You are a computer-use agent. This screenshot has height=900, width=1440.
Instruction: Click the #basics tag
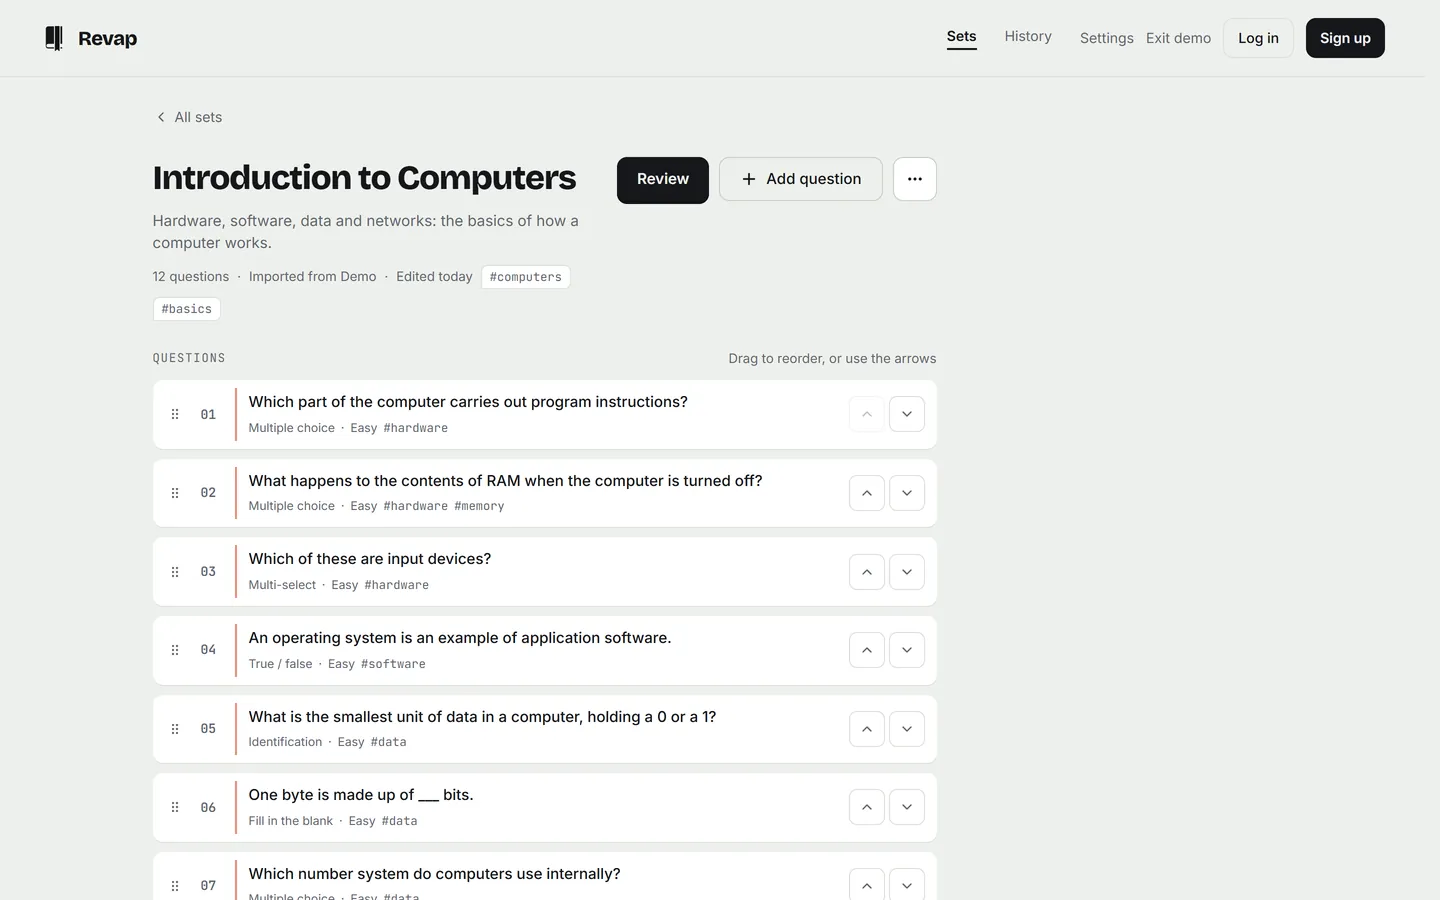point(187,309)
